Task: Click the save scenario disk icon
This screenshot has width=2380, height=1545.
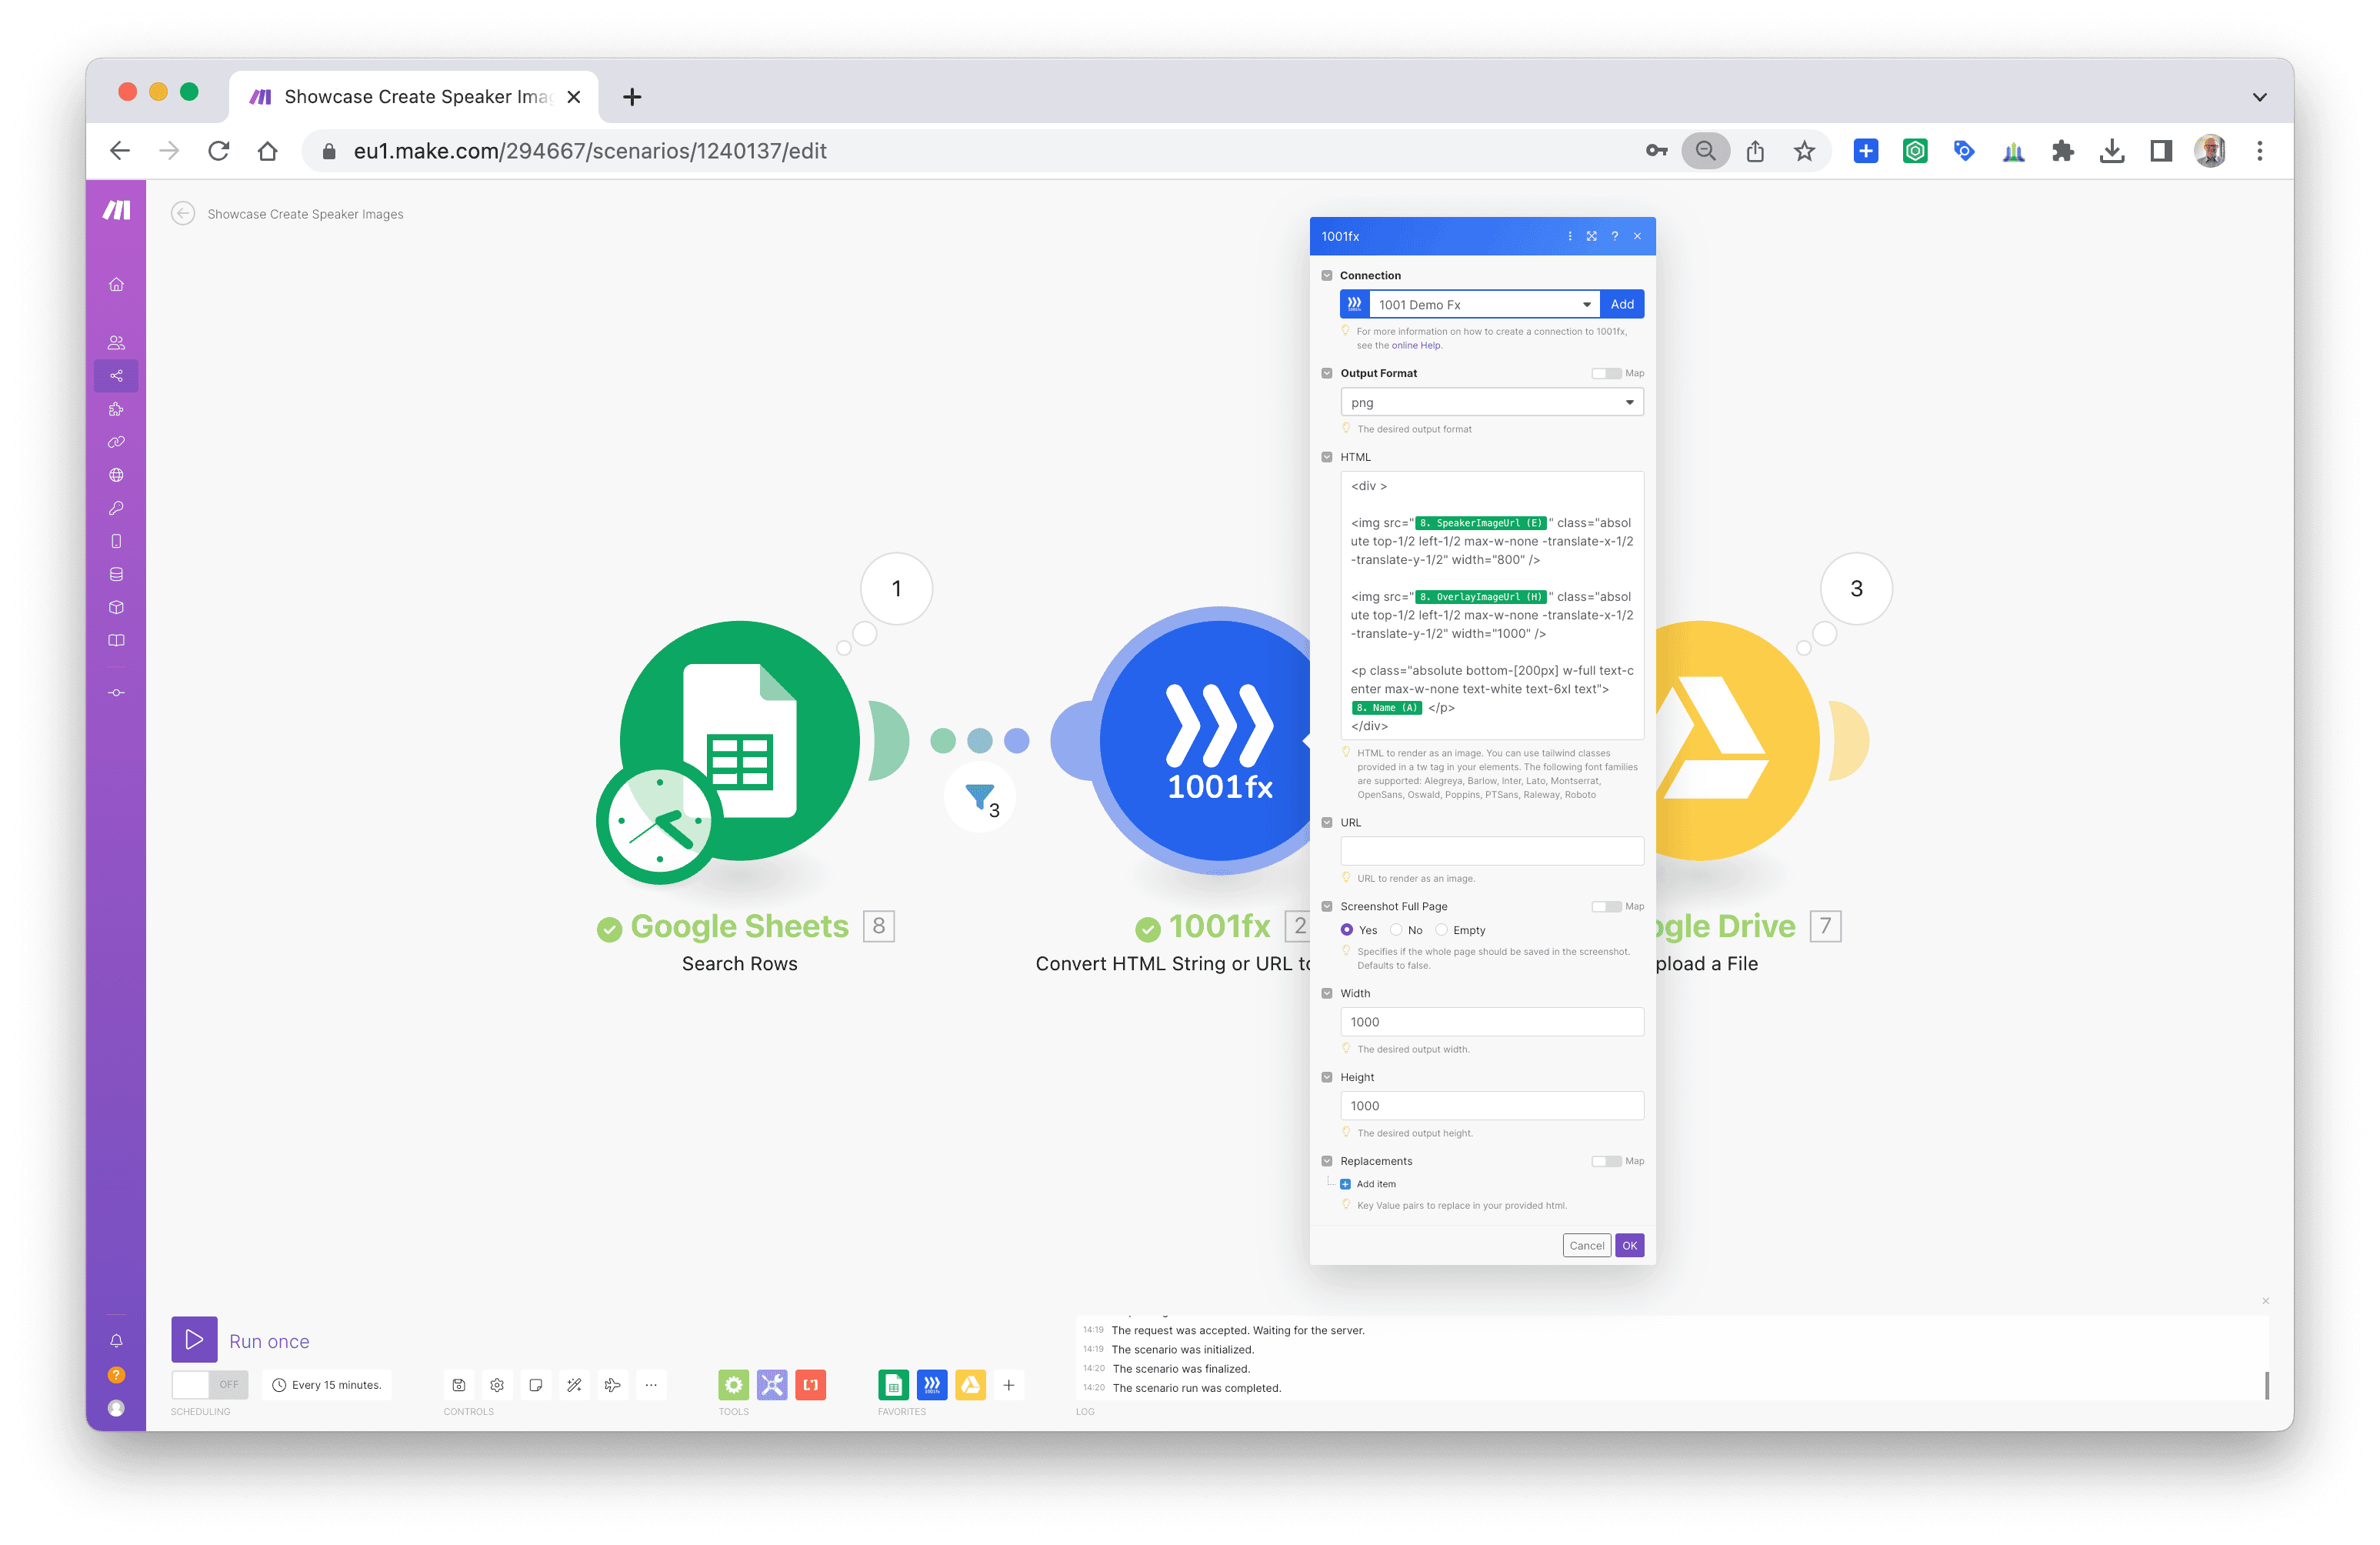Action: pyautogui.click(x=459, y=1385)
